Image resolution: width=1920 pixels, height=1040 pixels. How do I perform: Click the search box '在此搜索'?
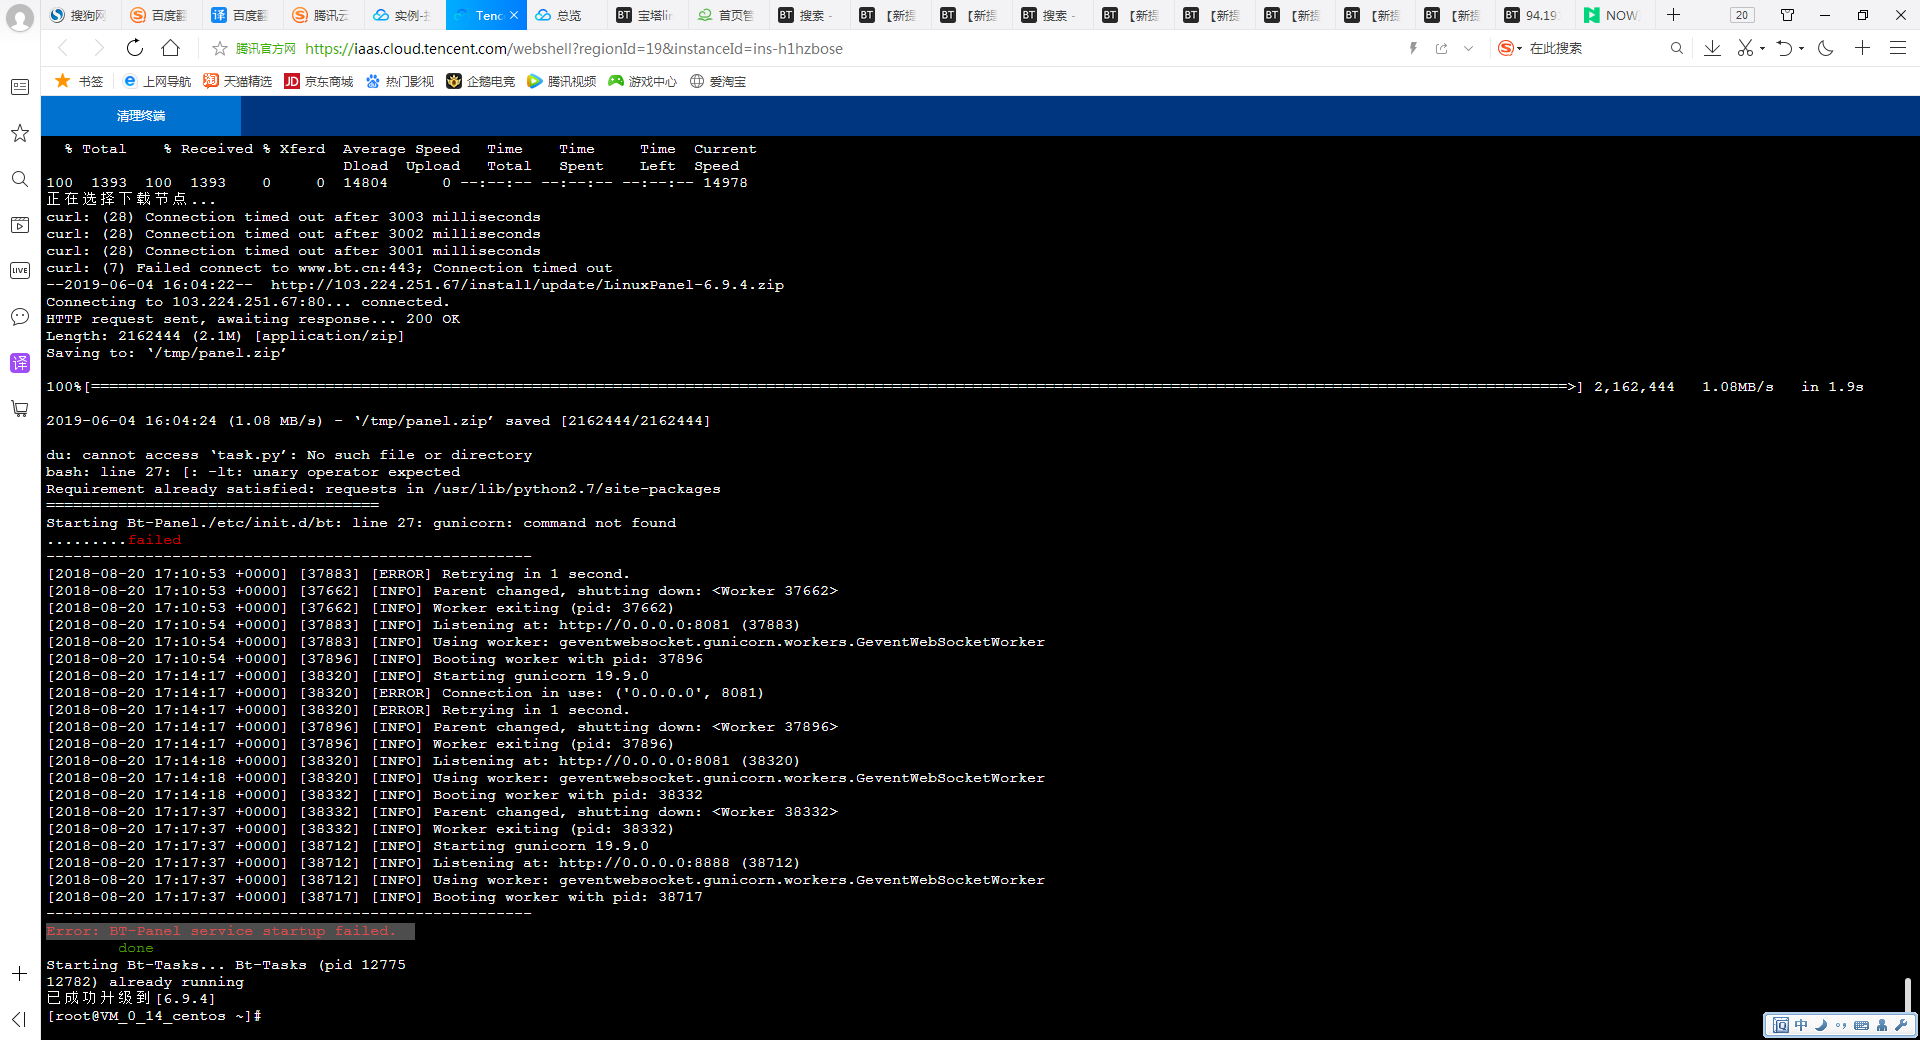[1595, 48]
